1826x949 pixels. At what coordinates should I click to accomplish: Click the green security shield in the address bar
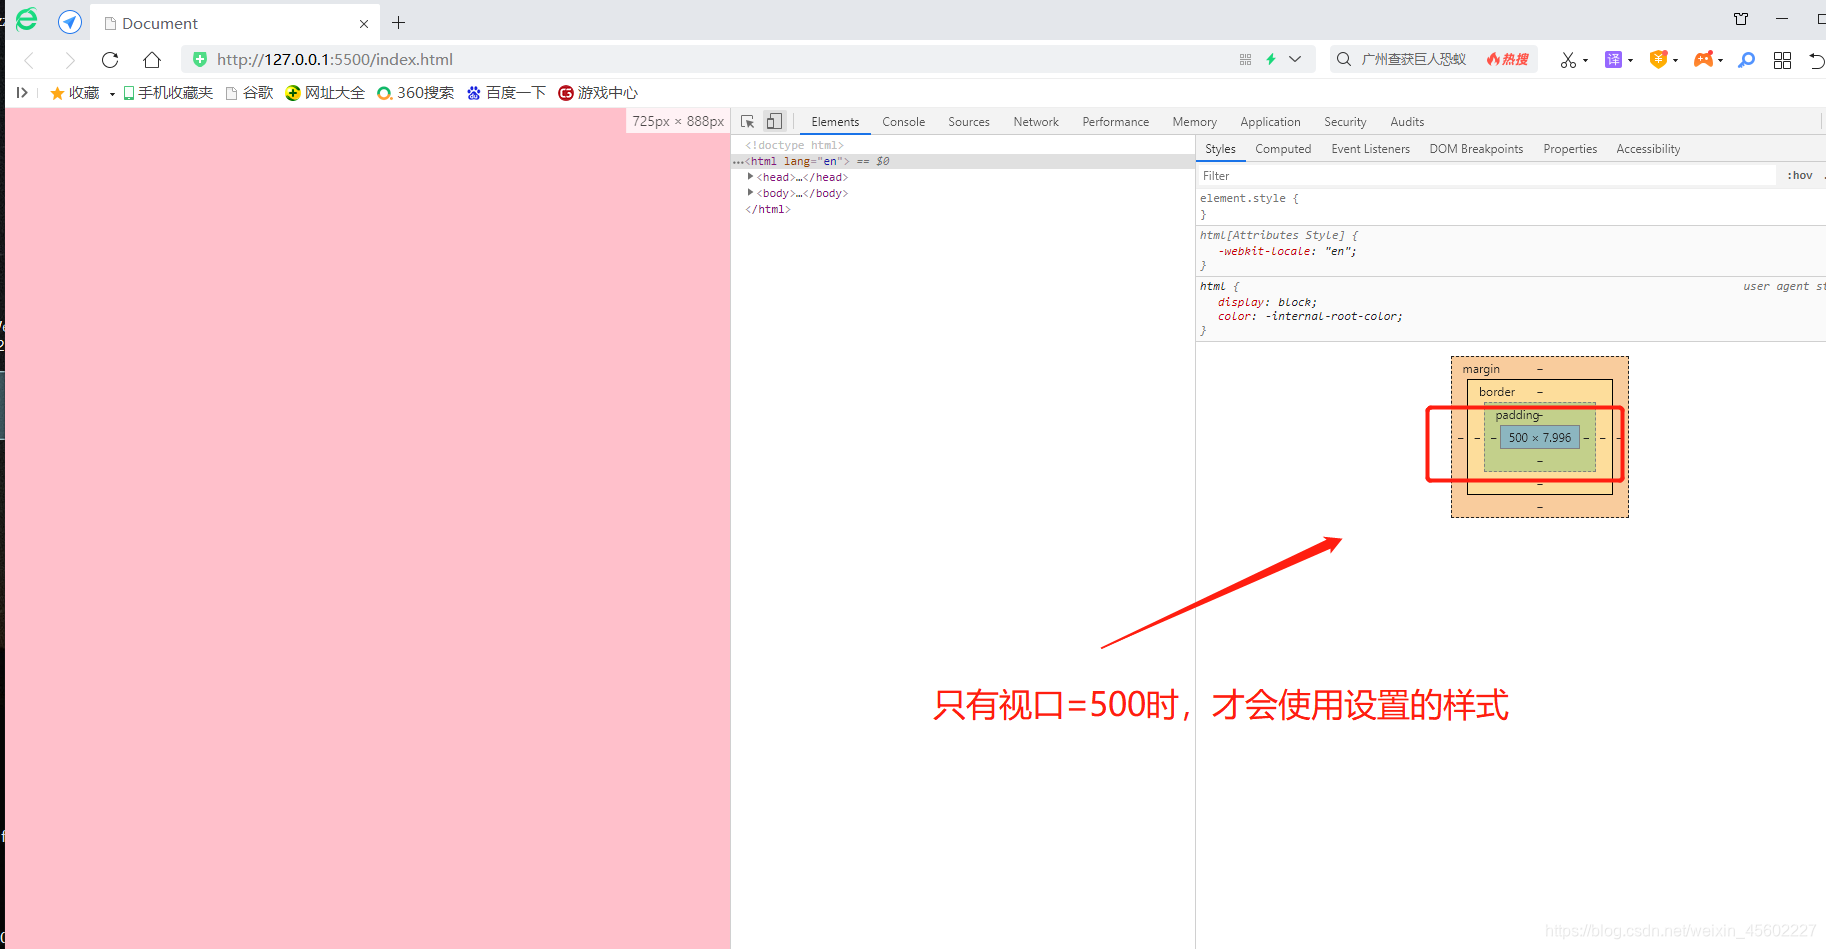coord(200,60)
